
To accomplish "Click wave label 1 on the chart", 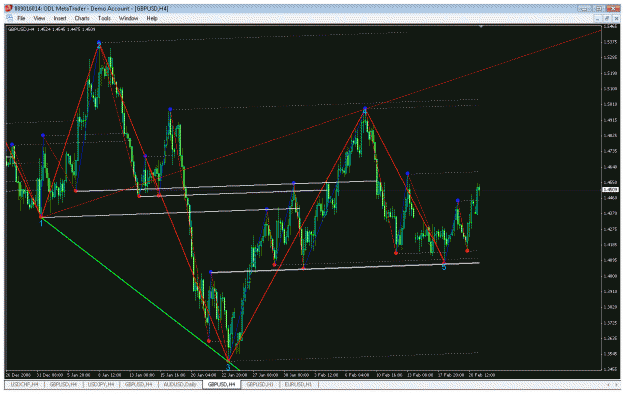I will (41, 223).
